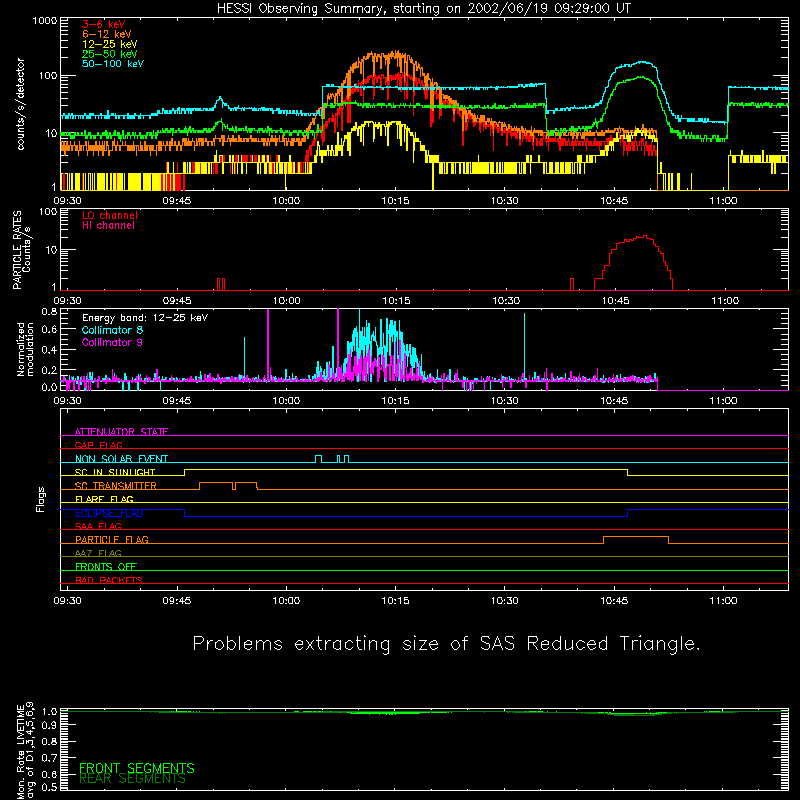Click the PARTICLE FLAG raised step near 10:45
Image resolution: width=800 pixels, height=800 pixels.
pyautogui.click(x=636, y=537)
